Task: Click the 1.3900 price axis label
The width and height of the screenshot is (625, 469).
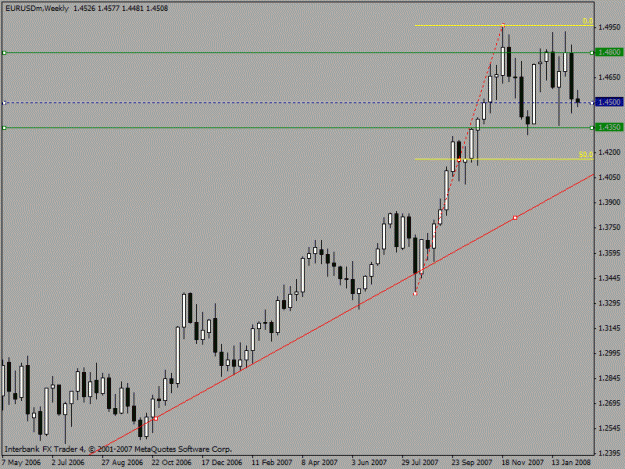Action: click(610, 202)
